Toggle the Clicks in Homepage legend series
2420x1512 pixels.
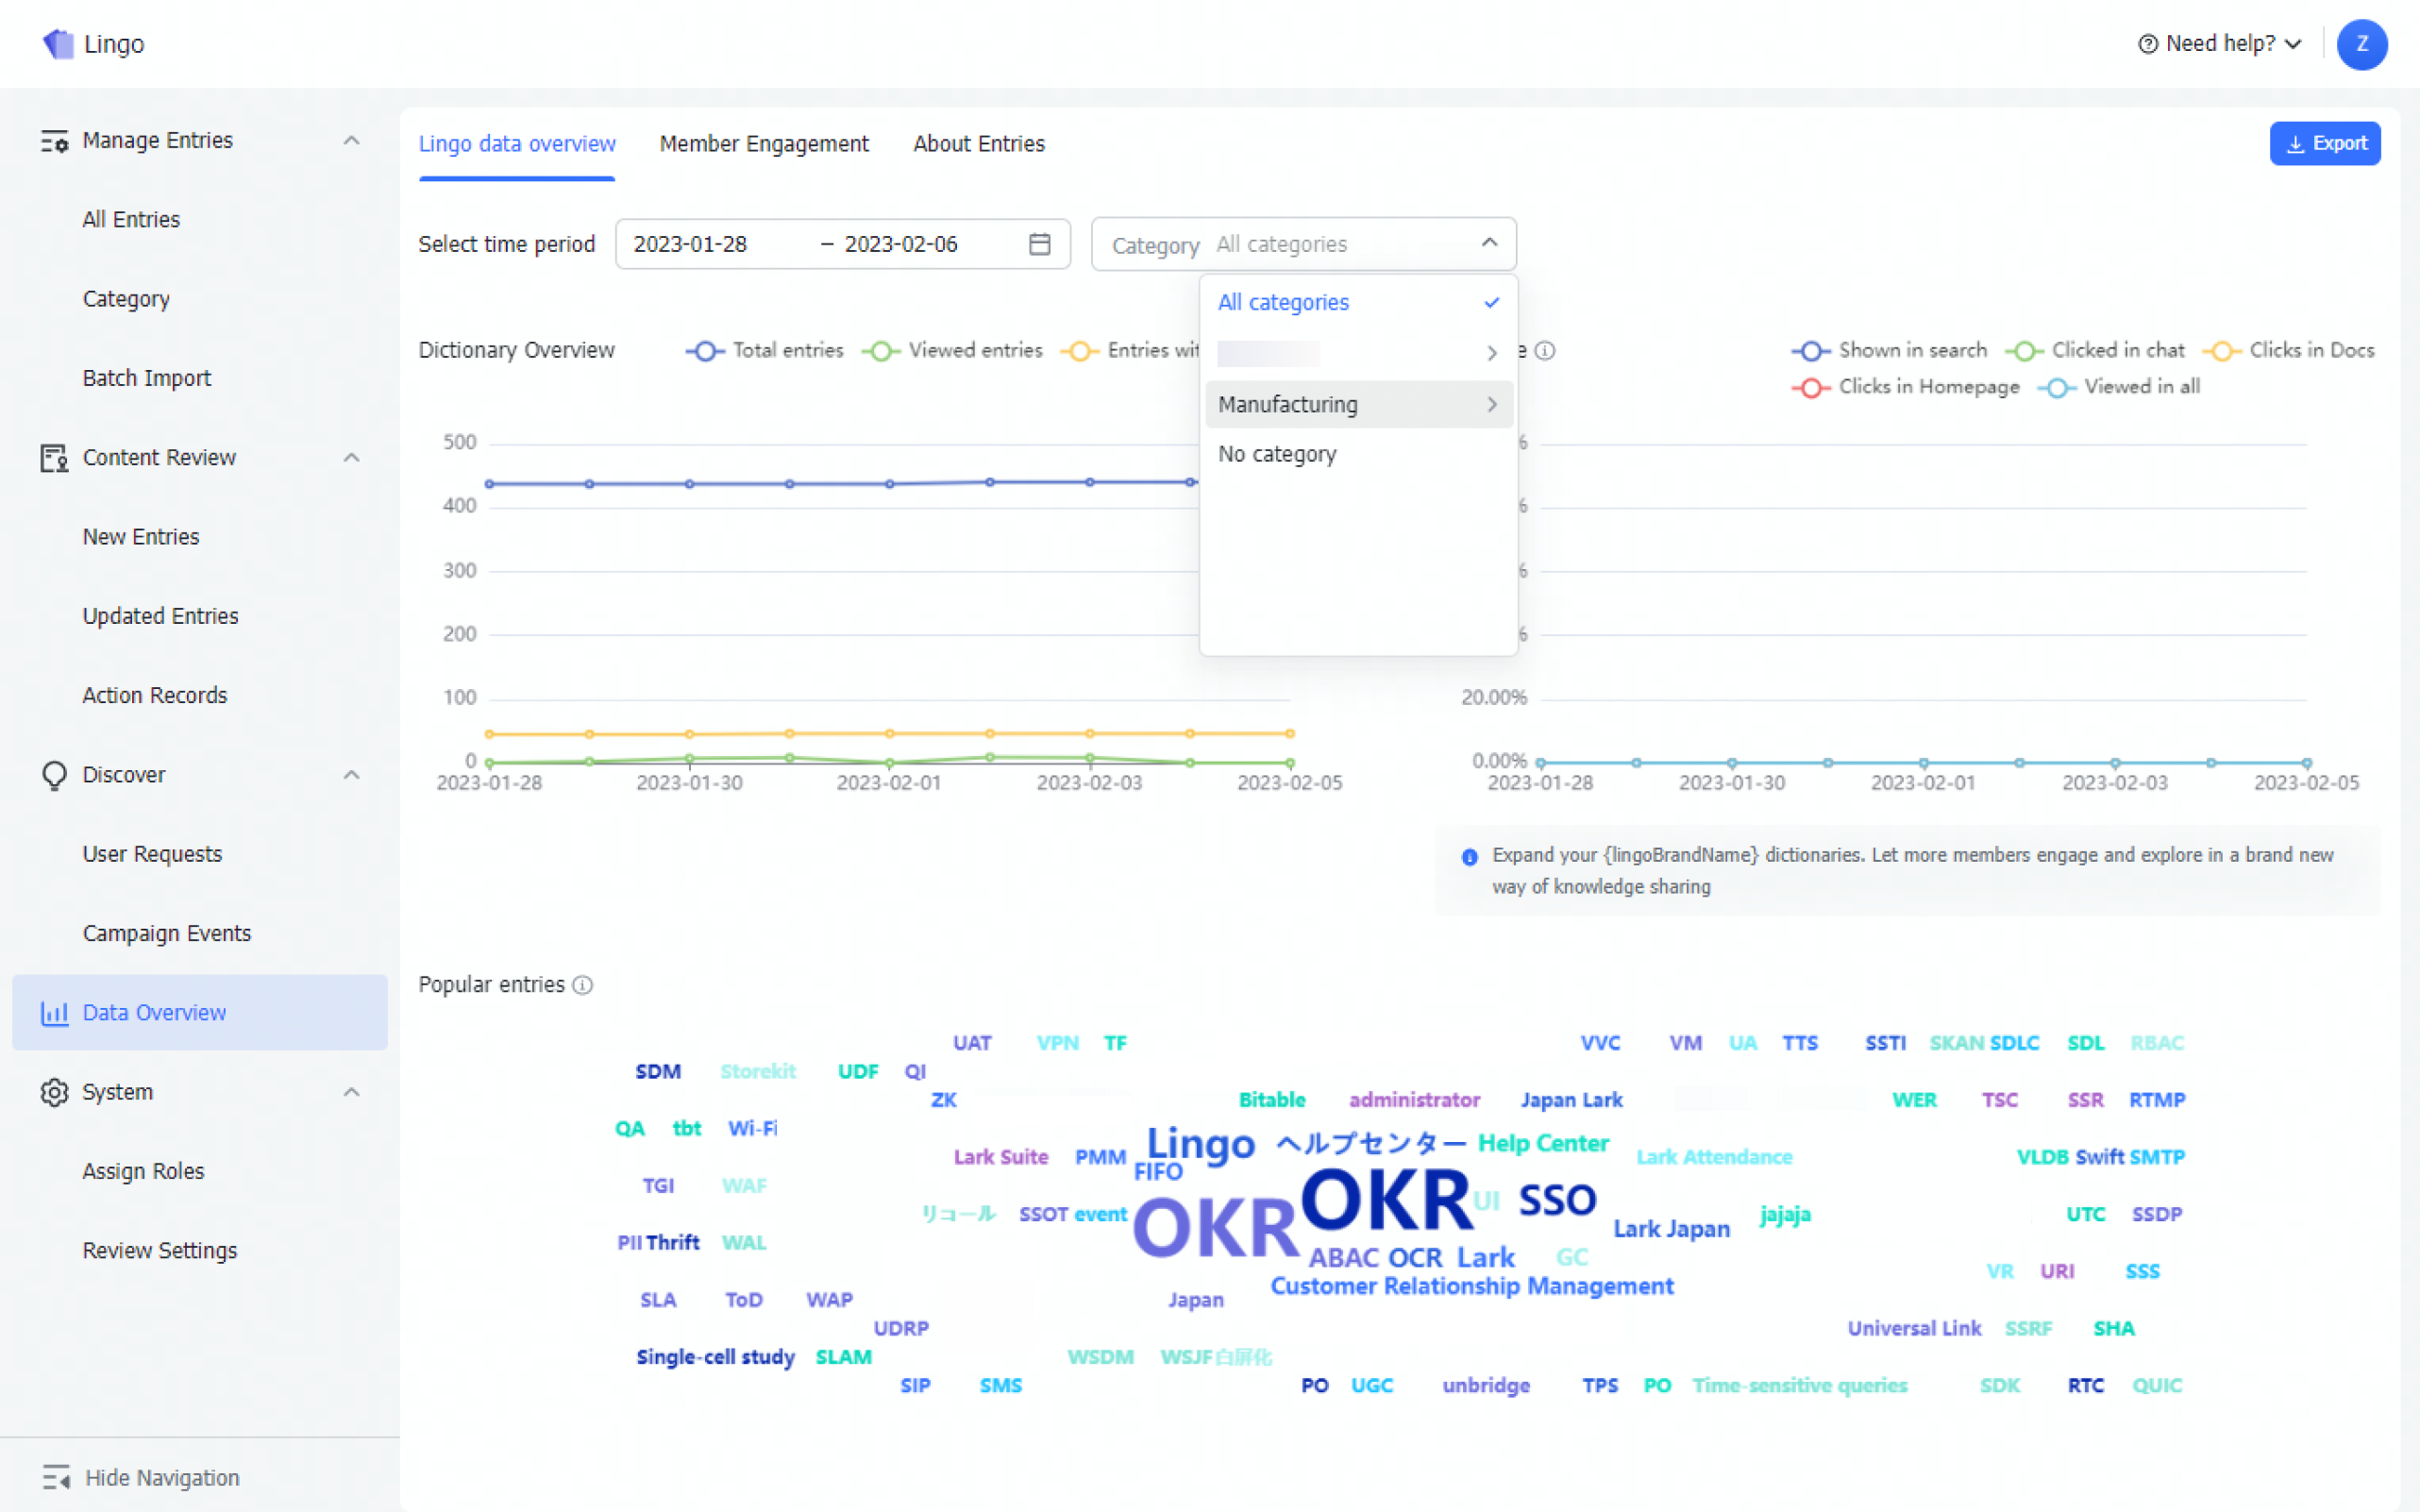click(1905, 387)
